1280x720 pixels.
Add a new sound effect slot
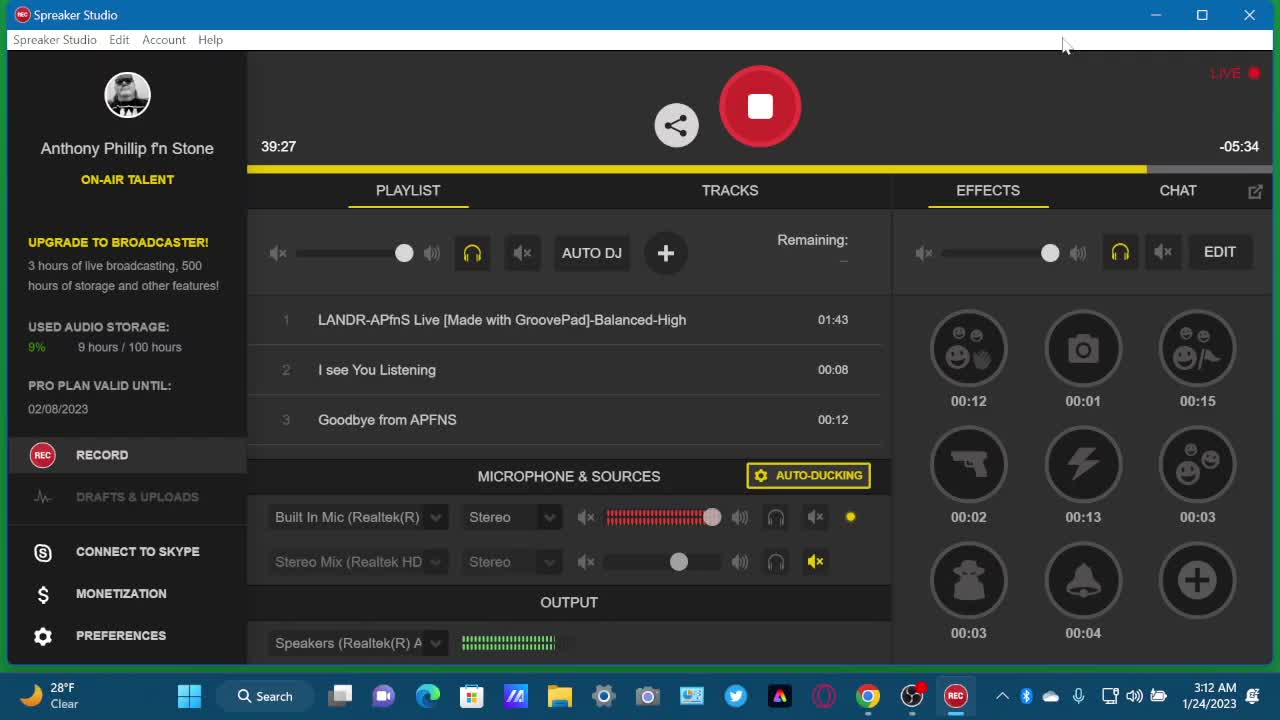(1197, 580)
